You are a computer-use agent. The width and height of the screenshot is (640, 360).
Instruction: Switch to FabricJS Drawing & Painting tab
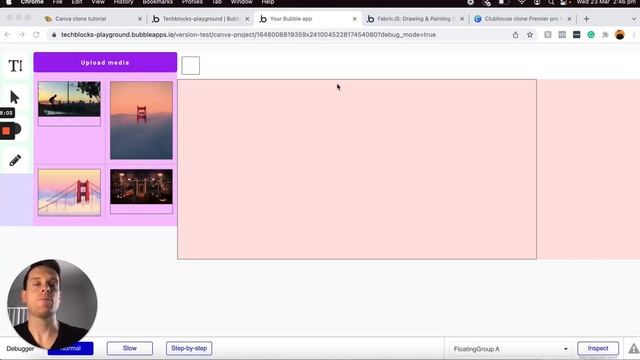point(416,19)
